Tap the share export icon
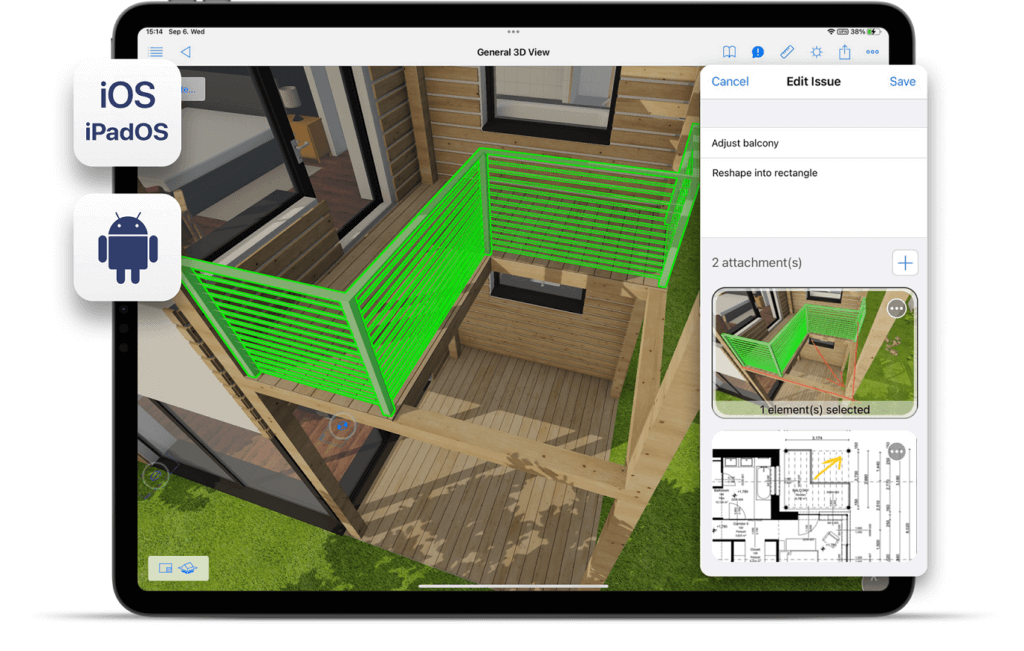1024x651 pixels. (845, 52)
